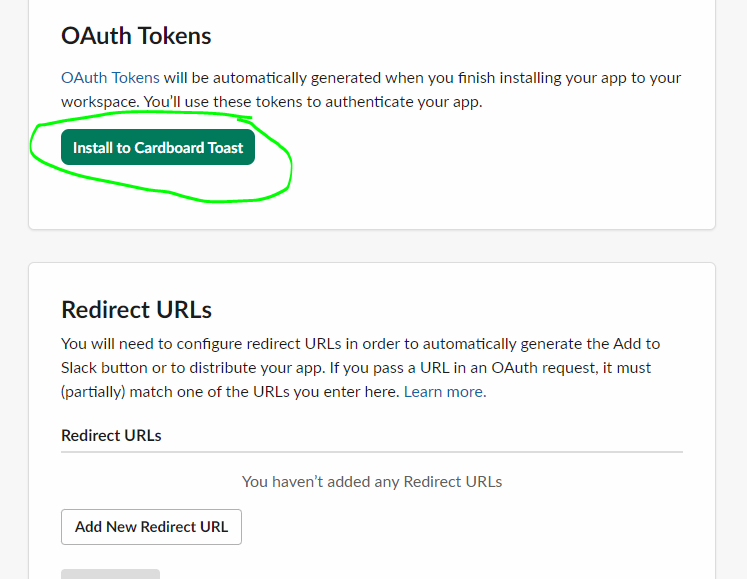Click the Install to Cardboard Toast button
This screenshot has height=579, width=747.
pyautogui.click(x=158, y=148)
